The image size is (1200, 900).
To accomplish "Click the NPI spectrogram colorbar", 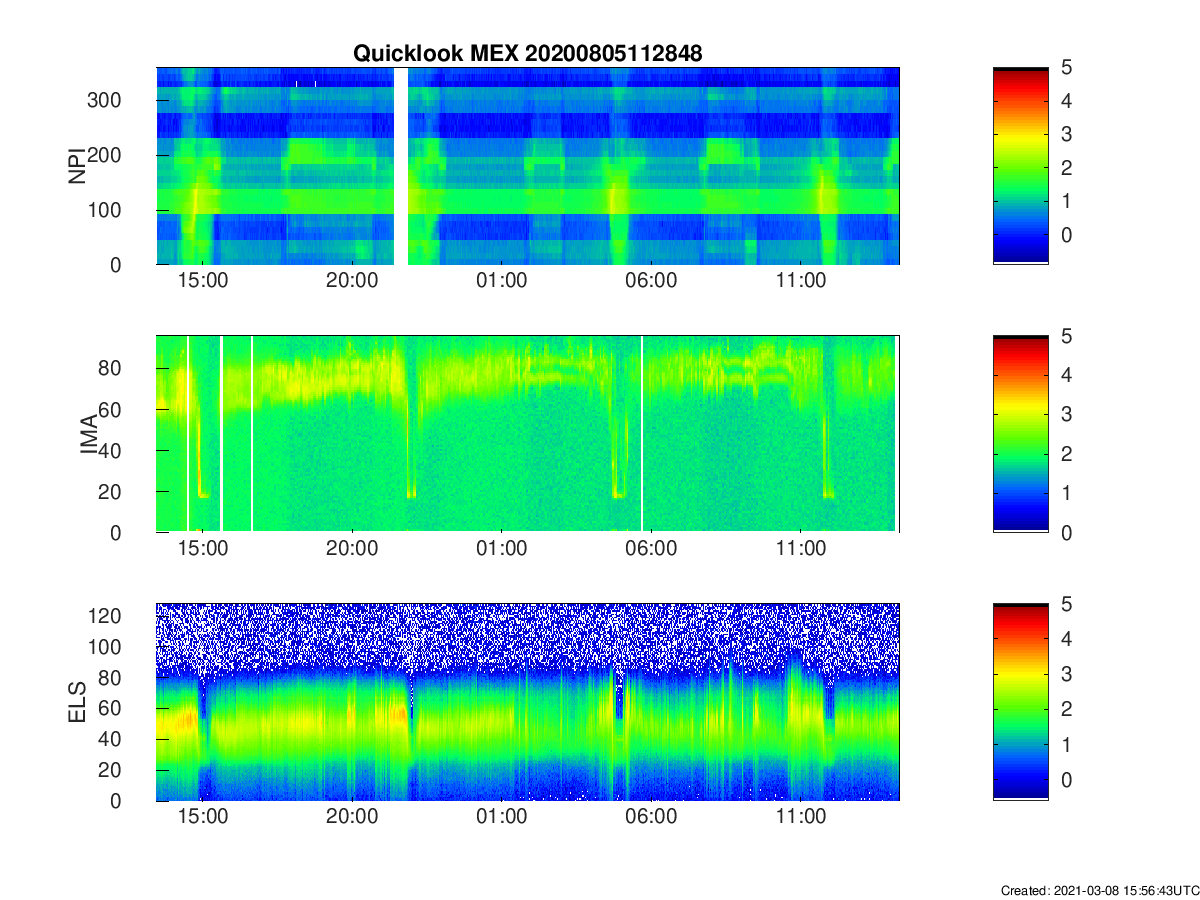I will 1020,166.
